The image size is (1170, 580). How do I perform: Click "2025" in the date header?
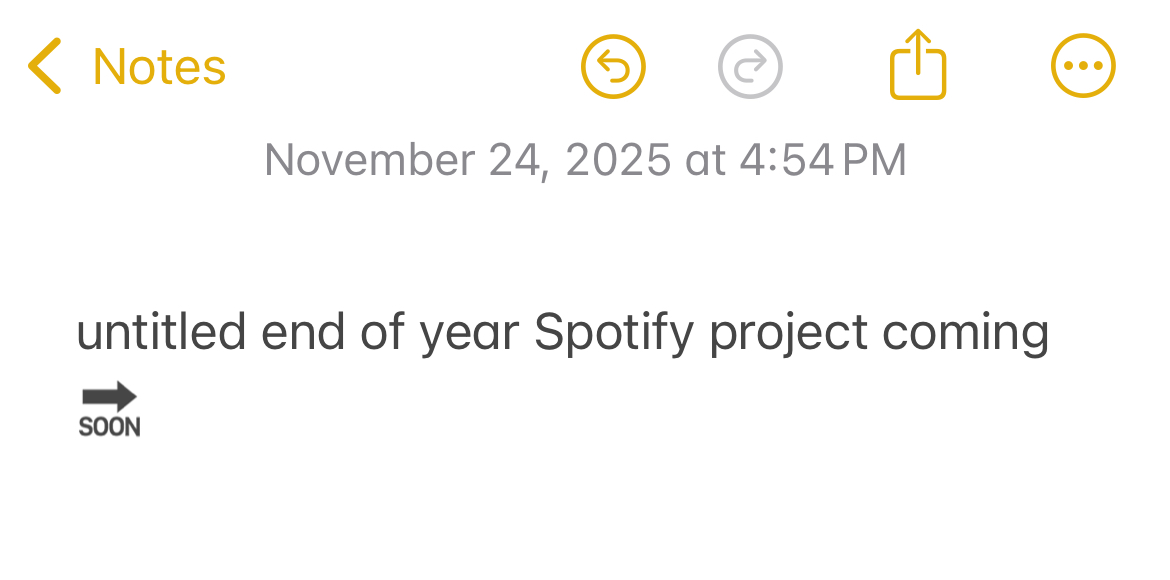tap(618, 160)
